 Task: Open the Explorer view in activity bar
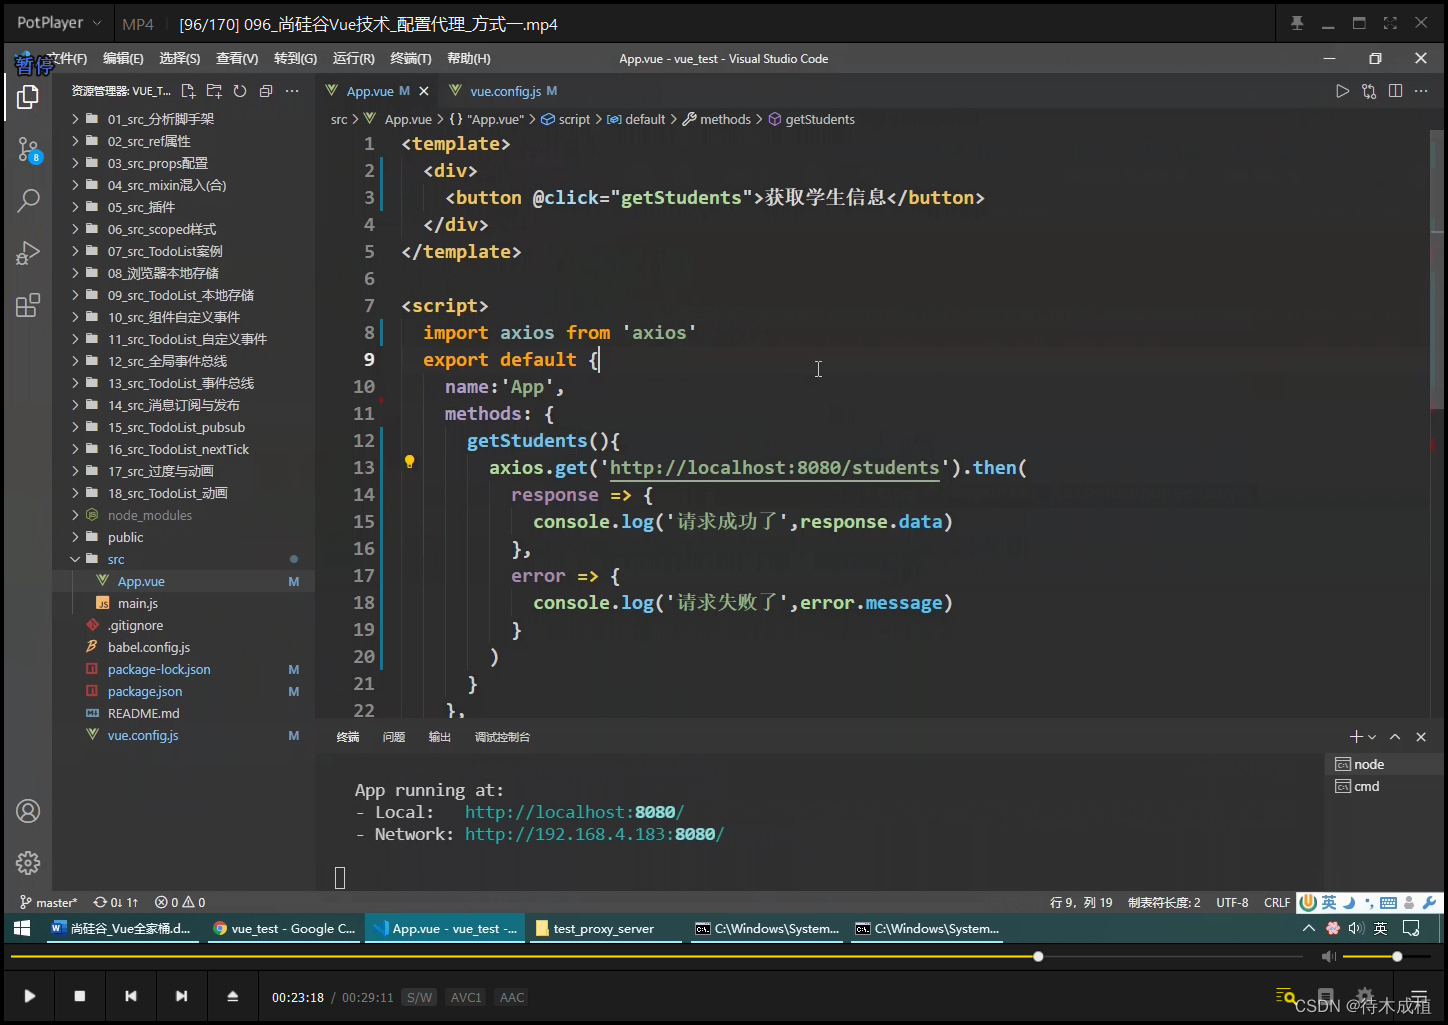click(x=28, y=97)
